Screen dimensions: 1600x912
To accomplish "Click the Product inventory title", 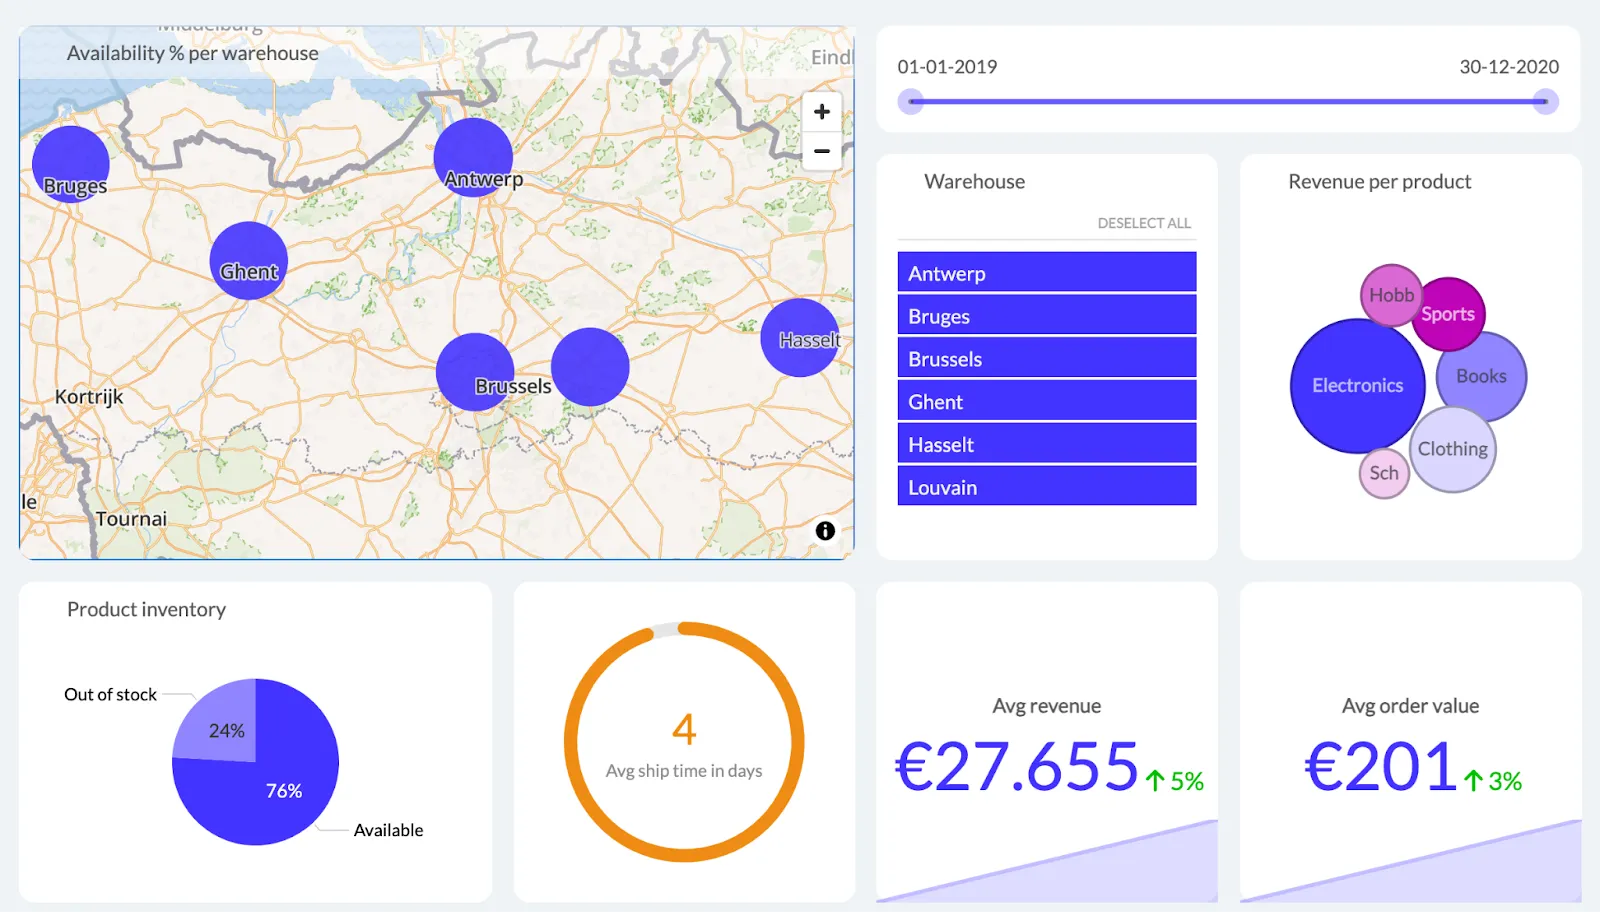I will coord(146,610).
